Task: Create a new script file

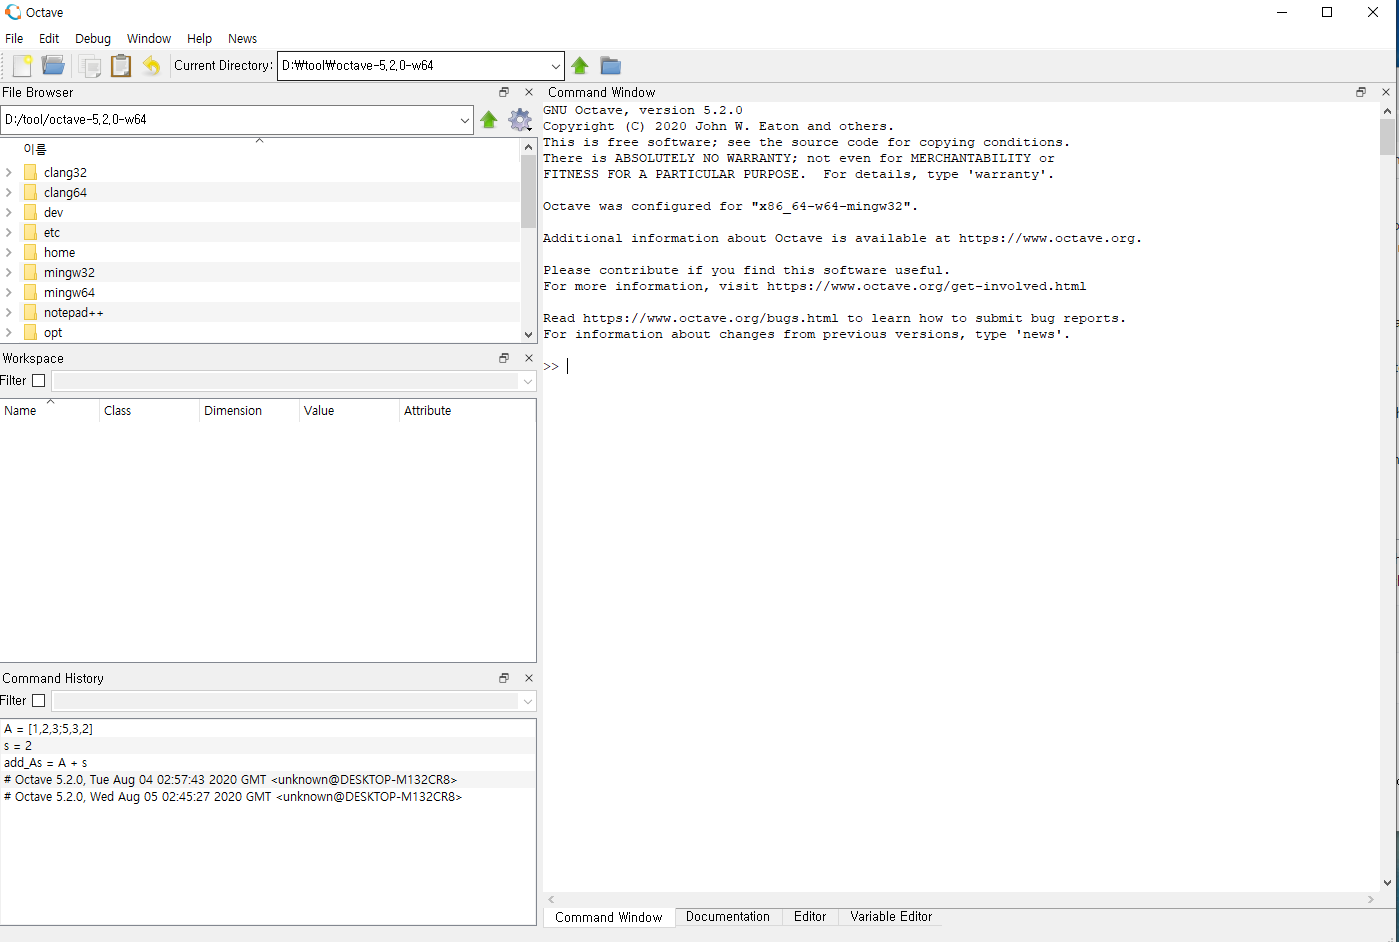Action: click(x=22, y=66)
